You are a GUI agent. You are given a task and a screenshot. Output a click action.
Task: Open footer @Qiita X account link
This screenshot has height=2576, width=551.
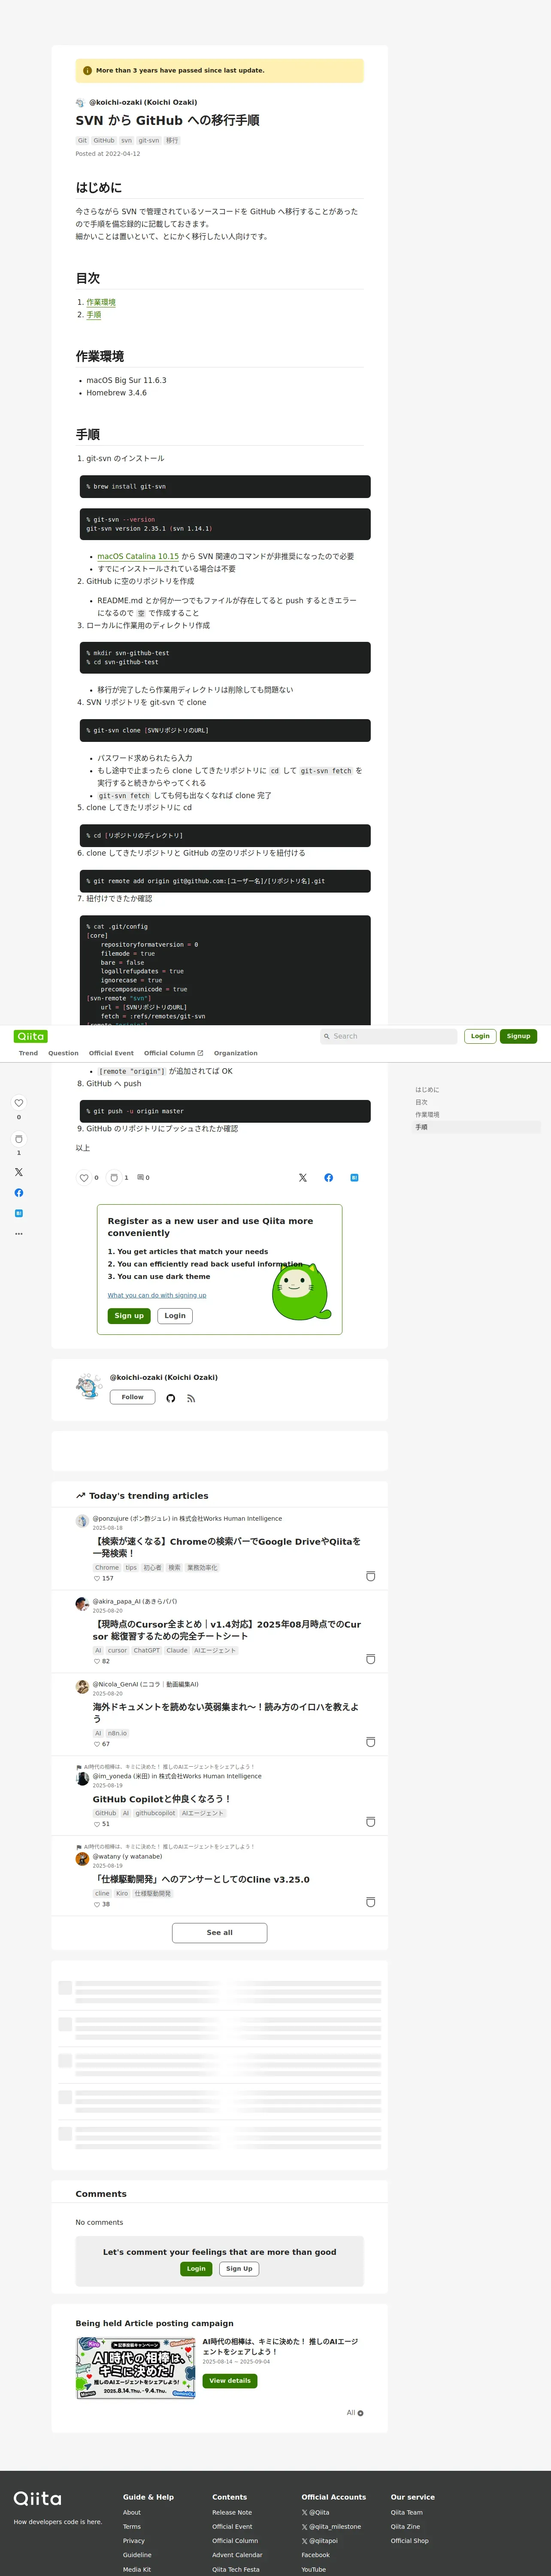click(x=316, y=2512)
